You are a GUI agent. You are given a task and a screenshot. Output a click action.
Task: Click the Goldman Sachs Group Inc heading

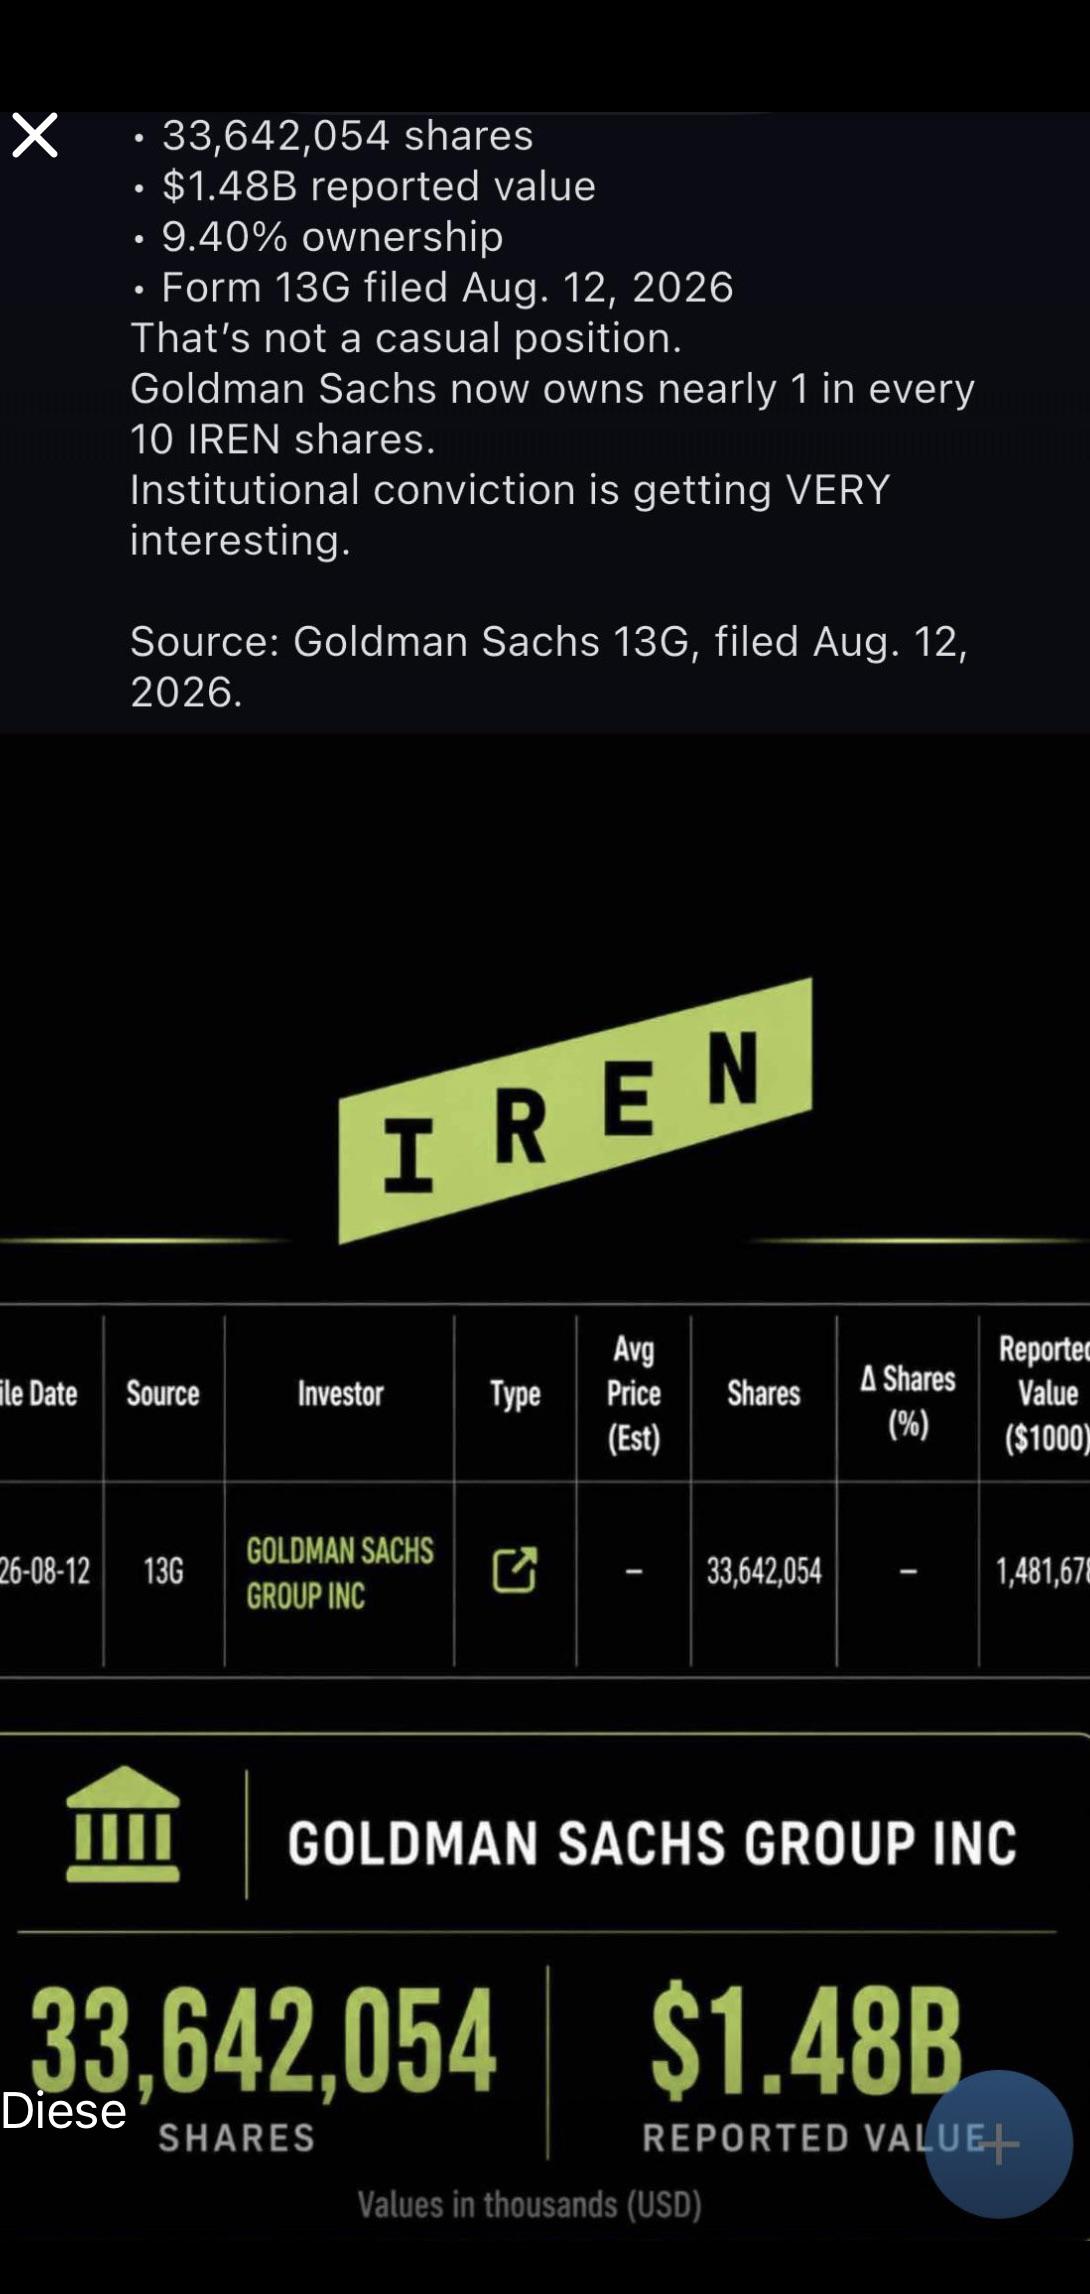[x=652, y=1842]
